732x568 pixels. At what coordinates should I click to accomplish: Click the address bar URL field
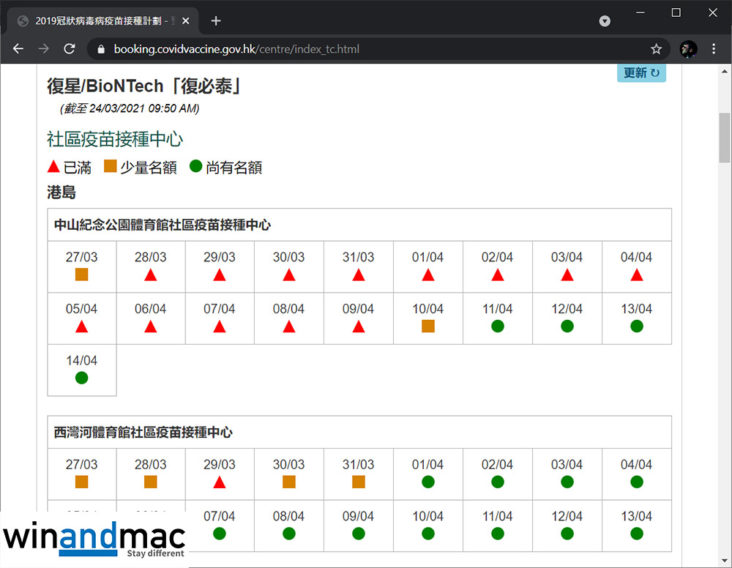click(350, 49)
